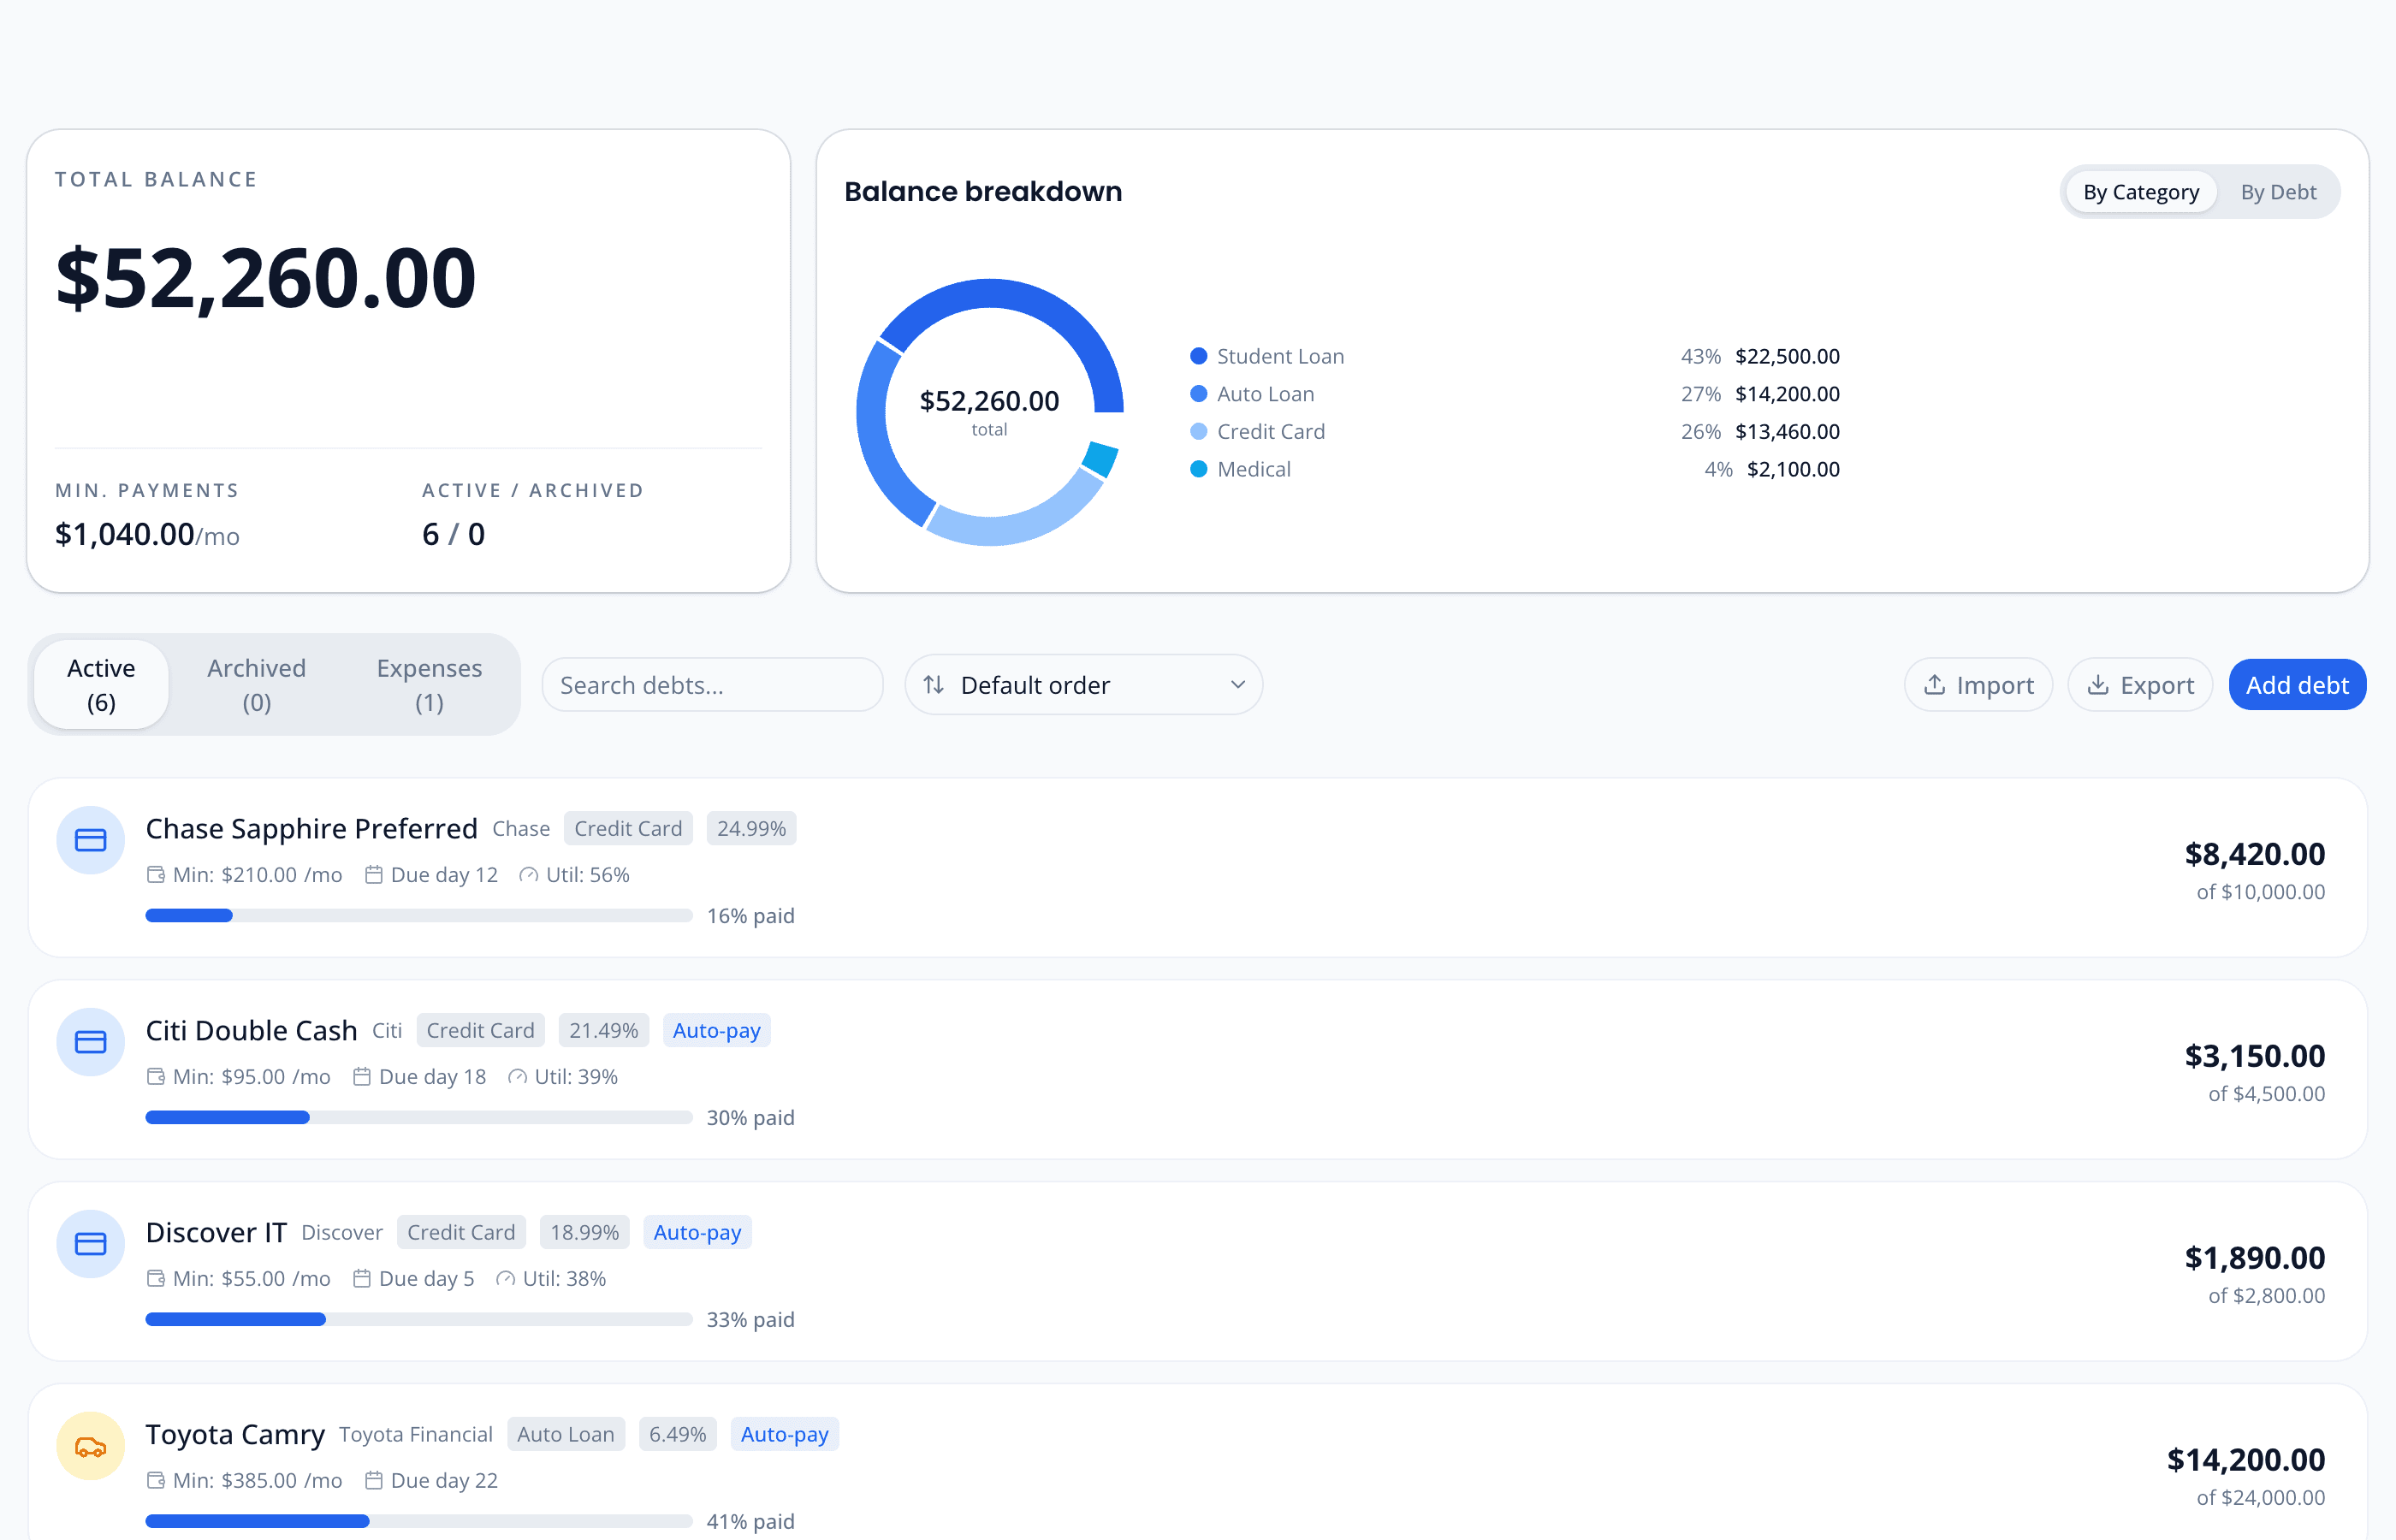
Task: Enable By Category breakdown view
Action: tap(2140, 191)
